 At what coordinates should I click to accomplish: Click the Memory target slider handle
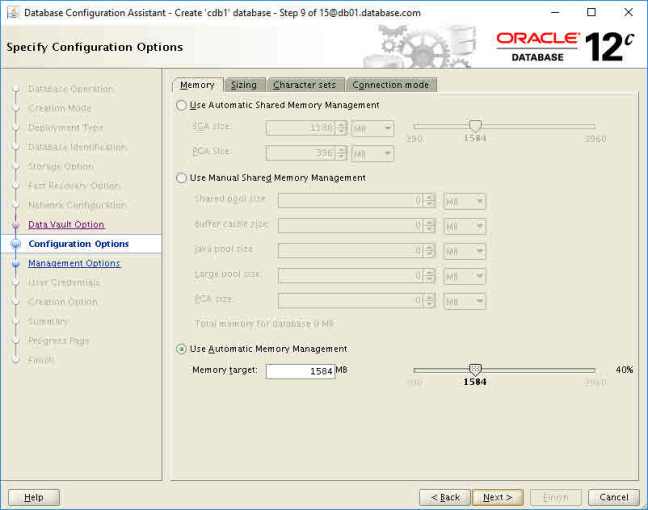point(475,370)
